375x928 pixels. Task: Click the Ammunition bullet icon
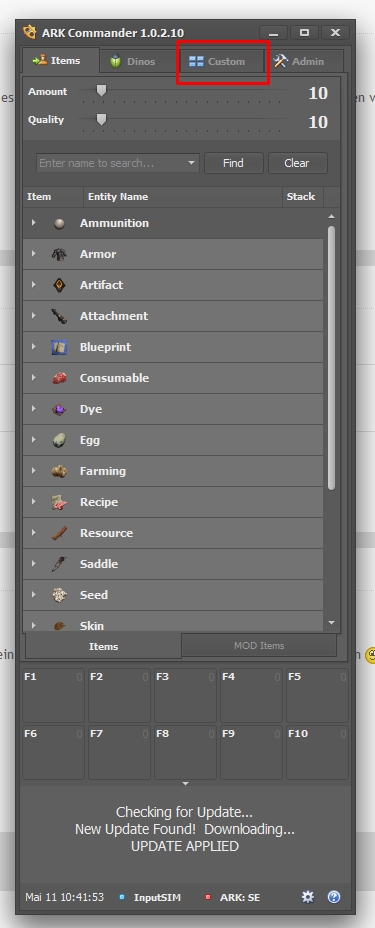click(x=59, y=224)
